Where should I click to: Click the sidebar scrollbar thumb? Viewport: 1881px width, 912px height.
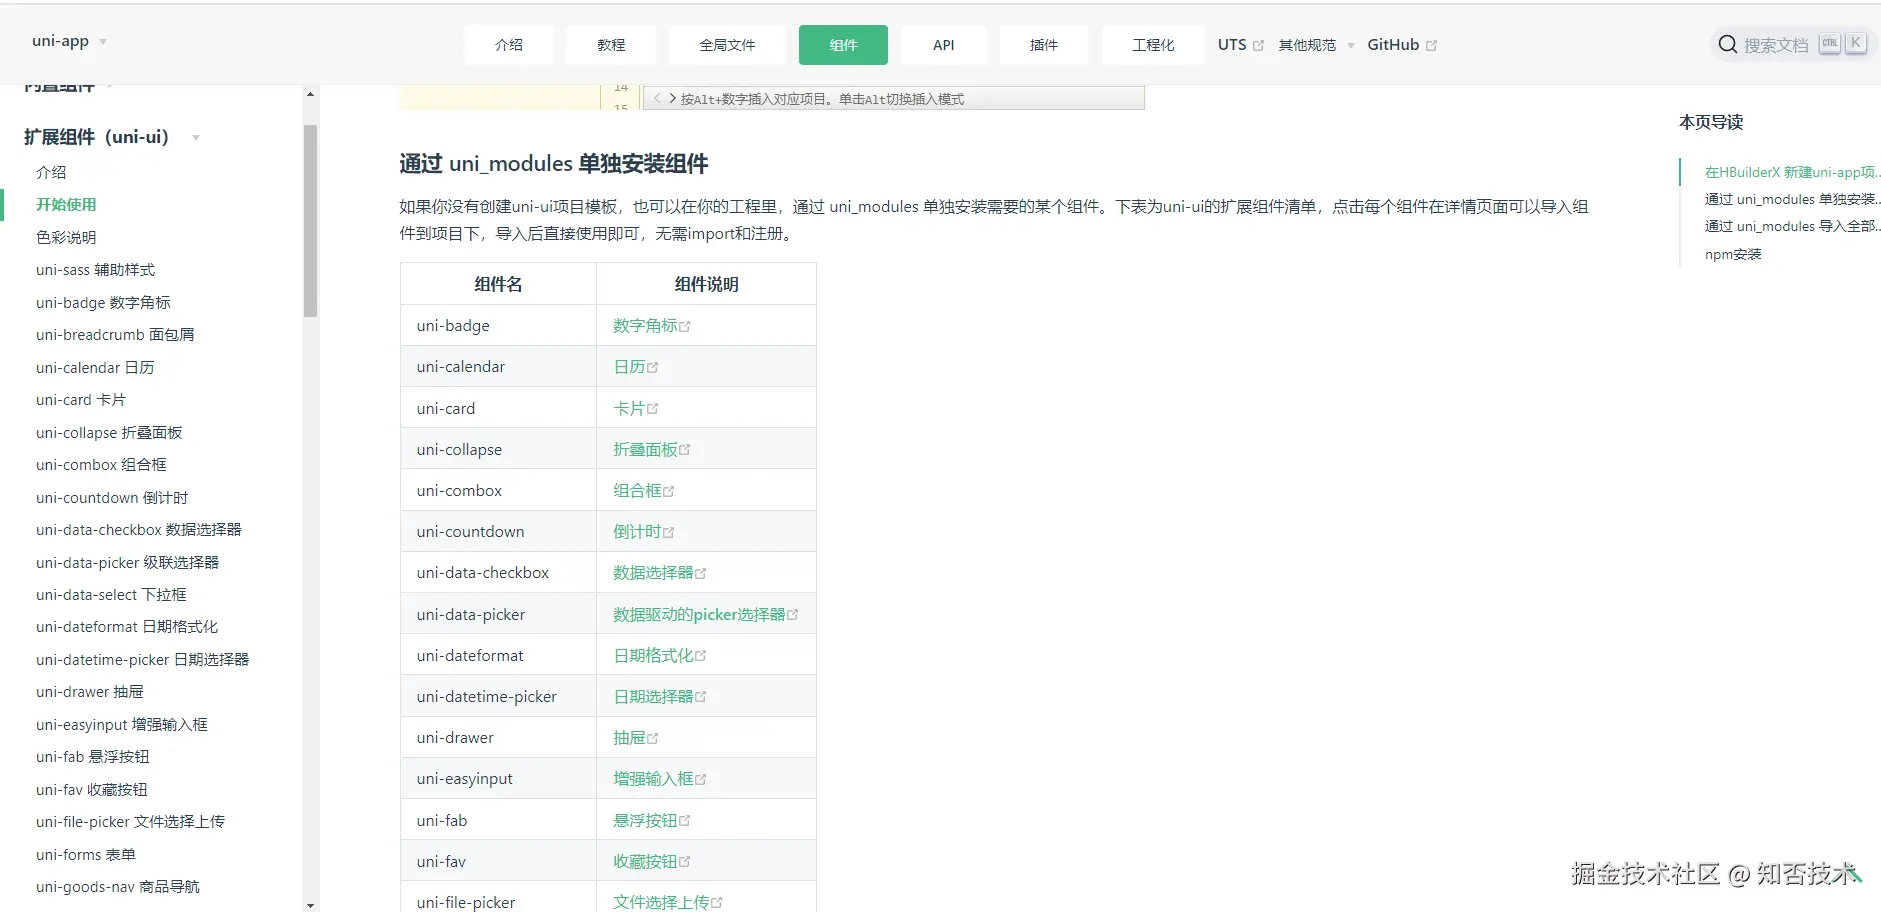click(x=310, y=221)
